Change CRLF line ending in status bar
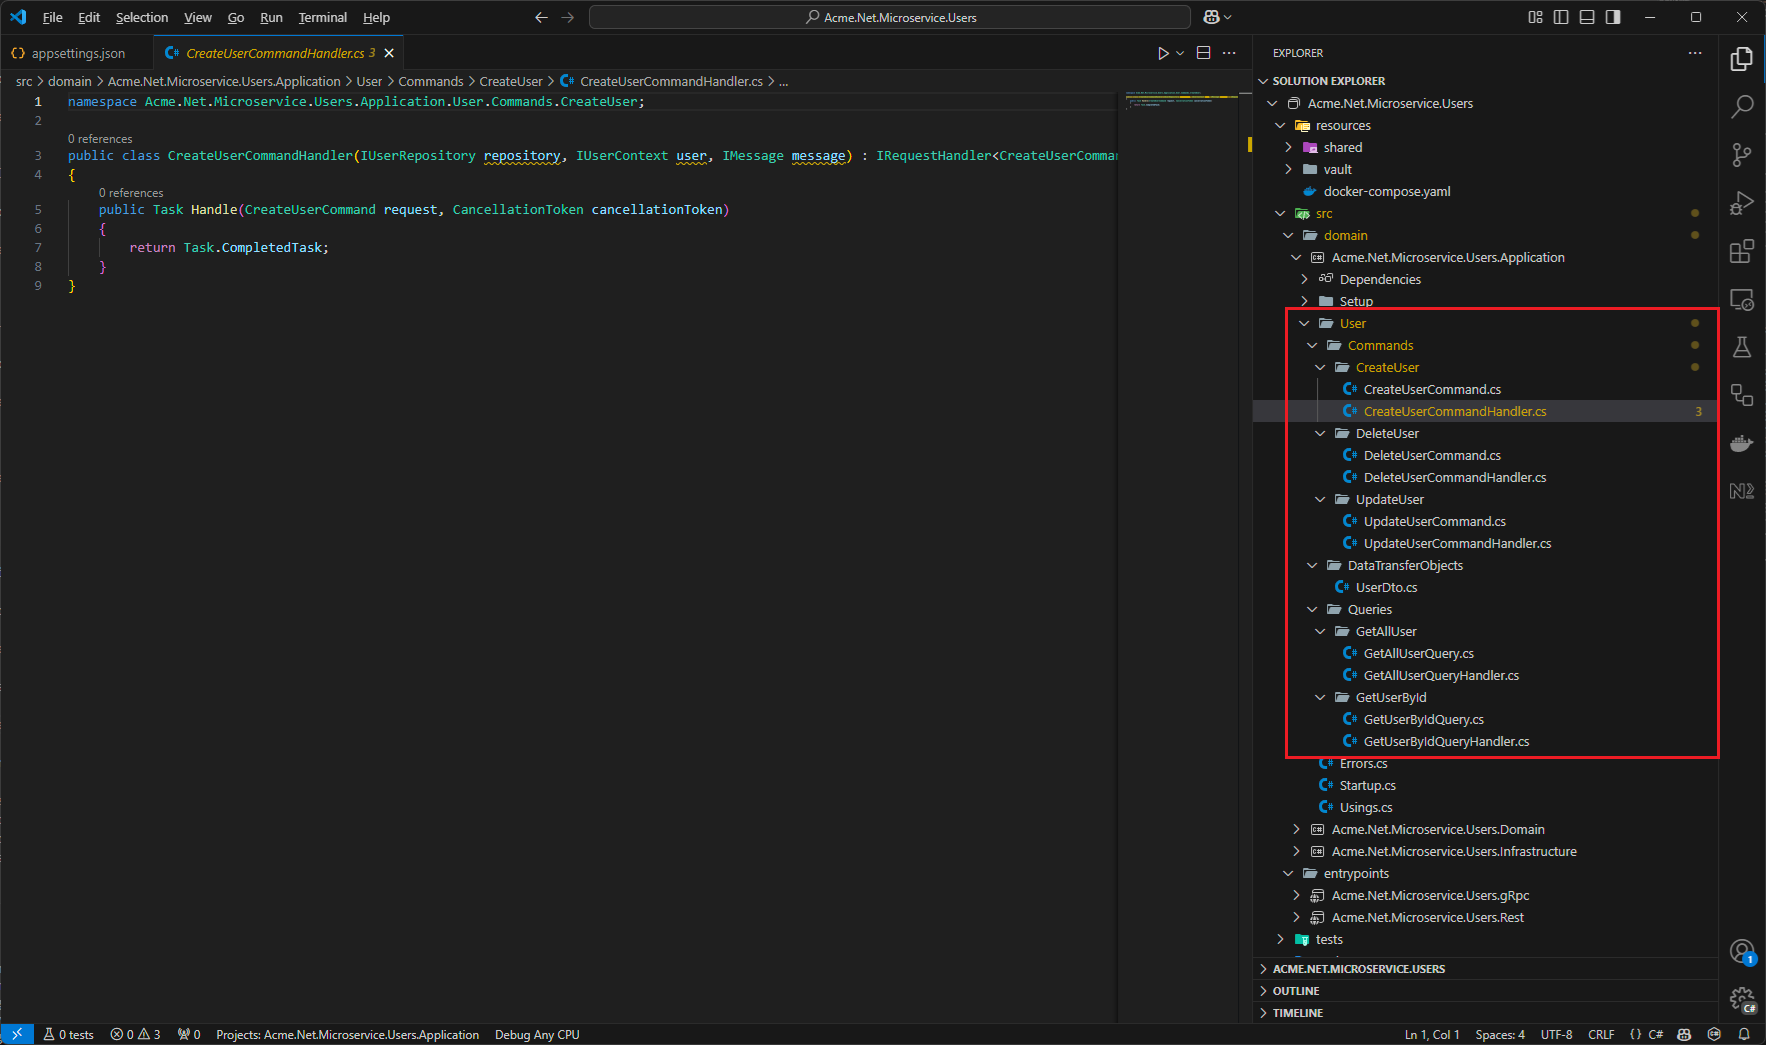The width and height of the screenshot is (1766, 1045). [x=1601, y=1034]
